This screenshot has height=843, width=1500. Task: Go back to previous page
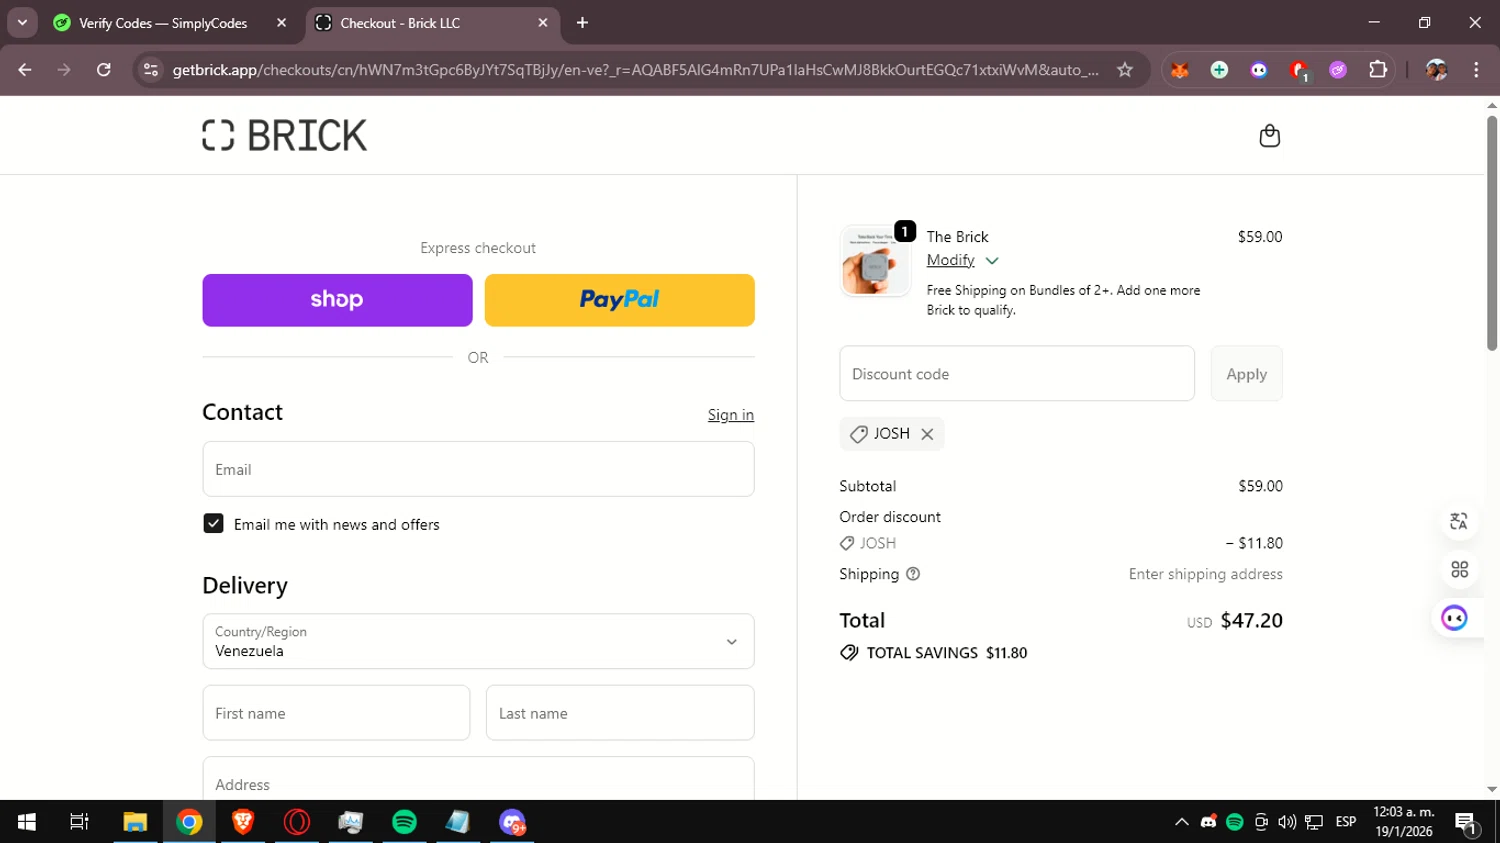click(x=25, y=70)
